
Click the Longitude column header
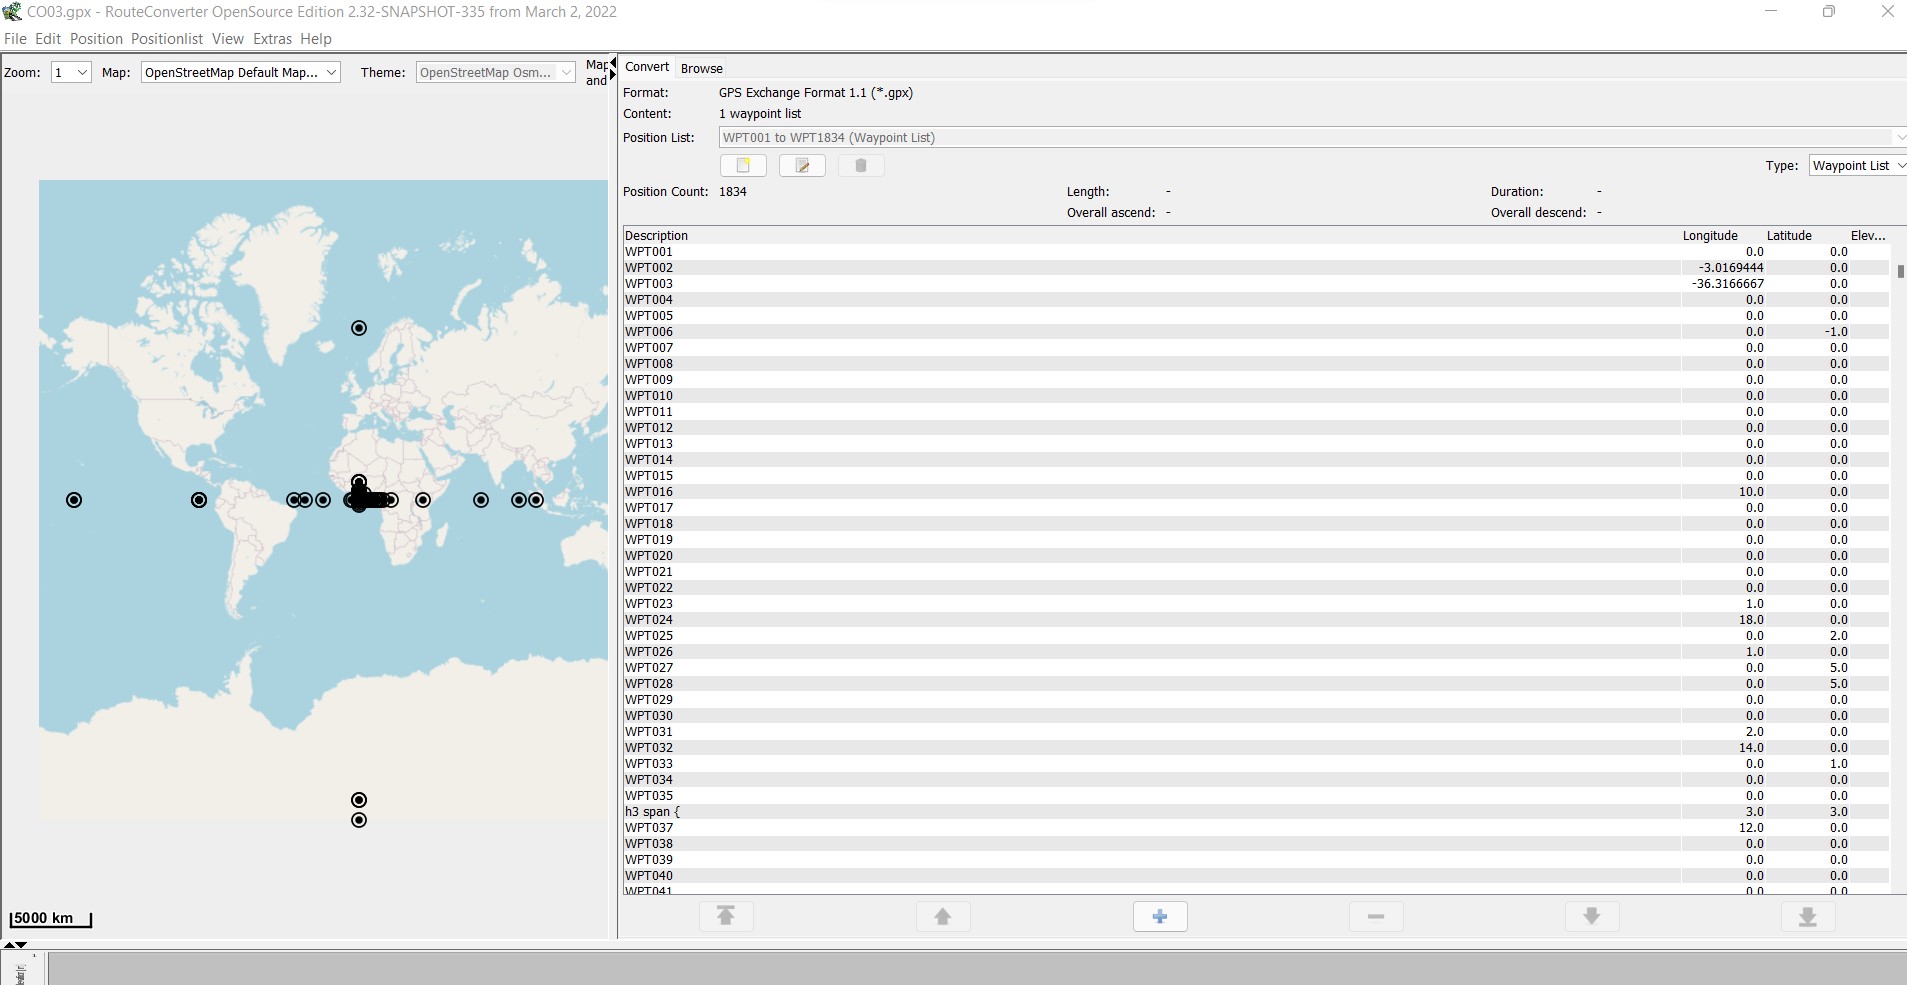coord(1710,236)
